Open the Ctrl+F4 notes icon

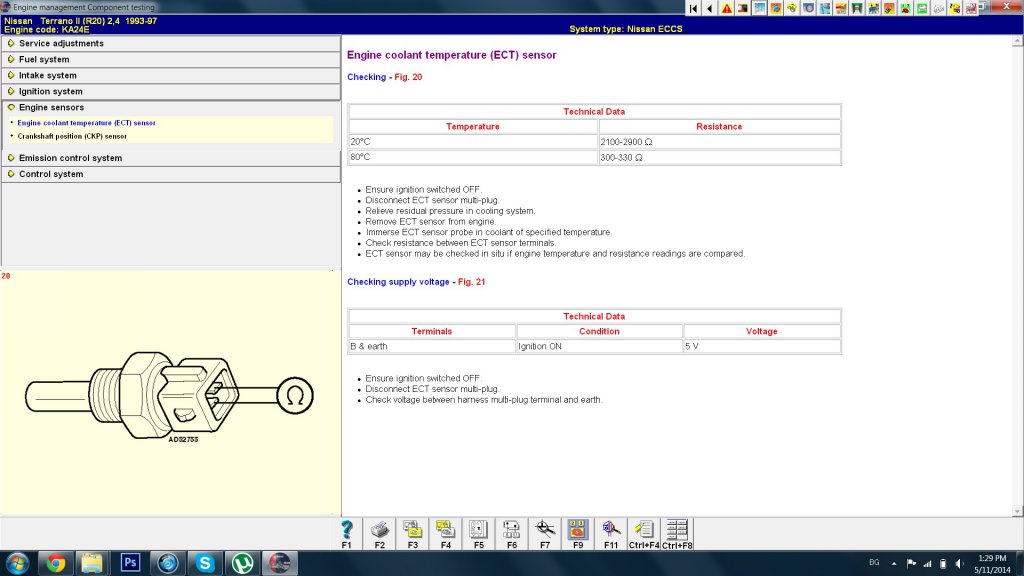(x=644, y=530)
